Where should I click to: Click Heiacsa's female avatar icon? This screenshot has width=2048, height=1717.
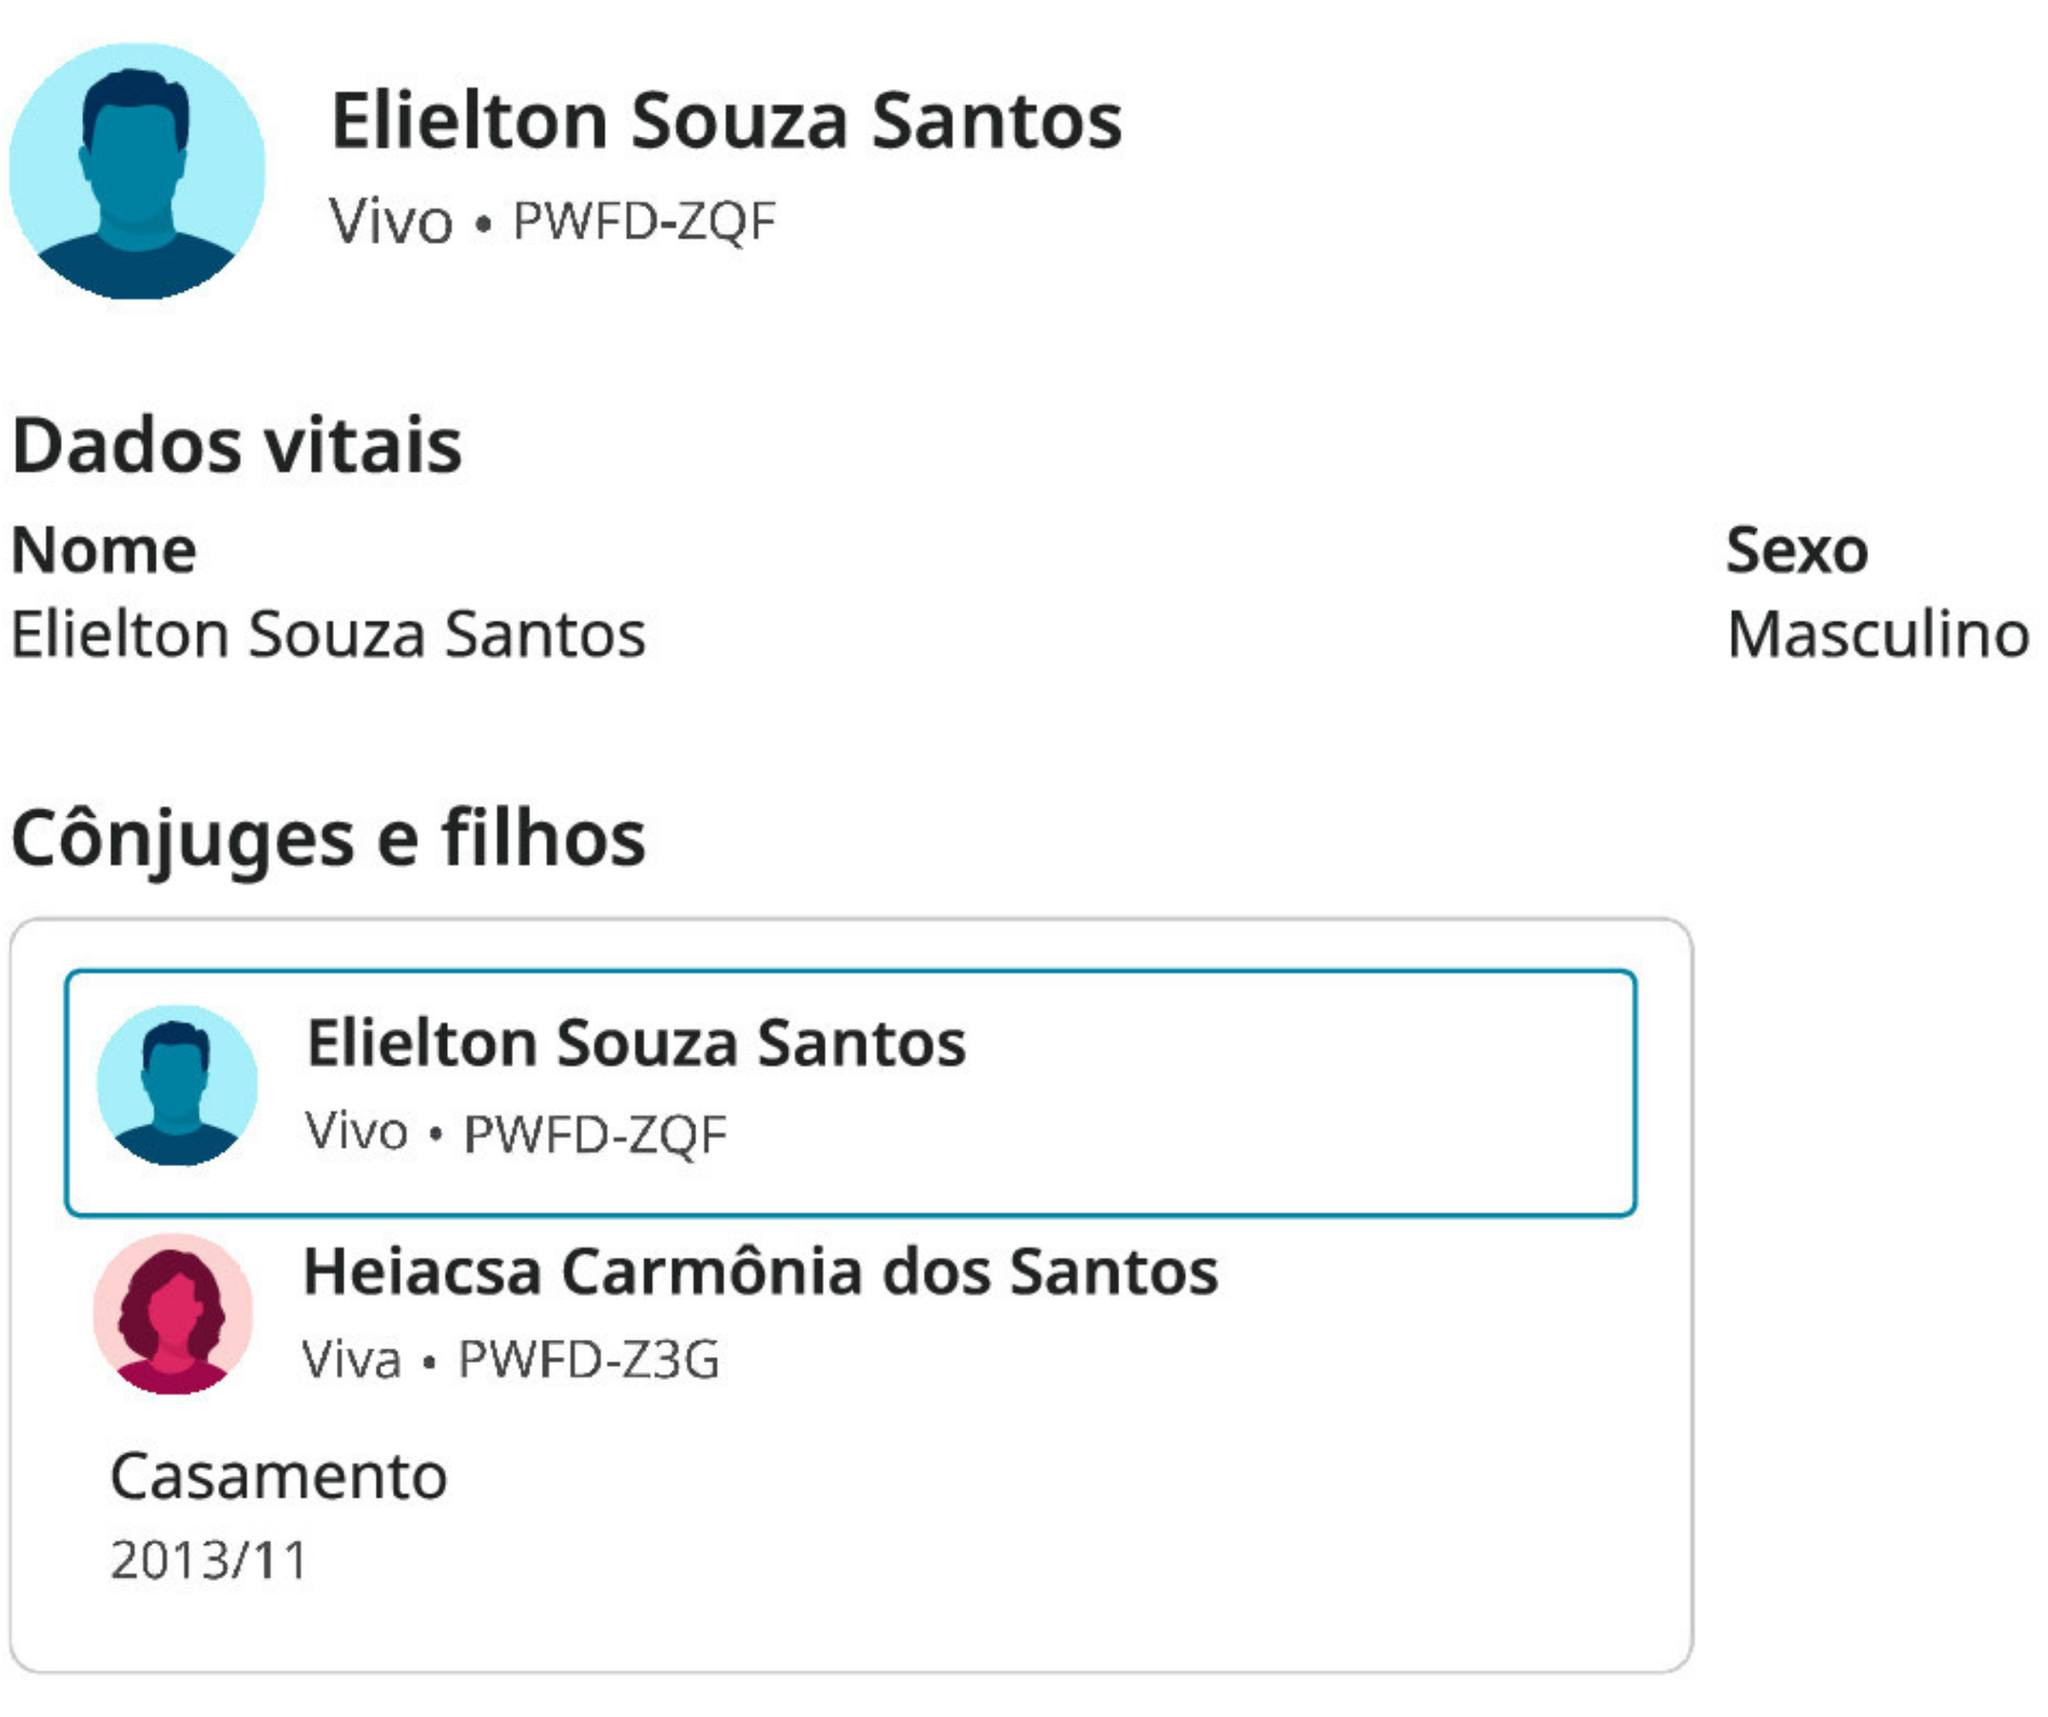pyautogui.click(x=173, y=1313)
